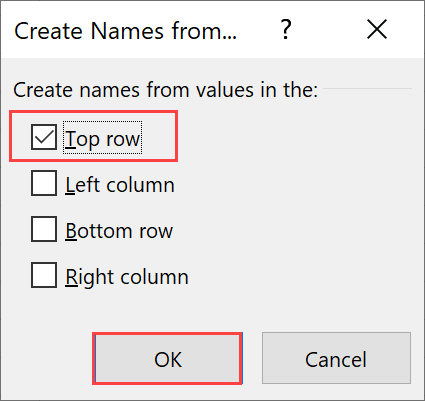425x401 pixels.
Task: Select the "Left column" label text
Action: point(120,185)
